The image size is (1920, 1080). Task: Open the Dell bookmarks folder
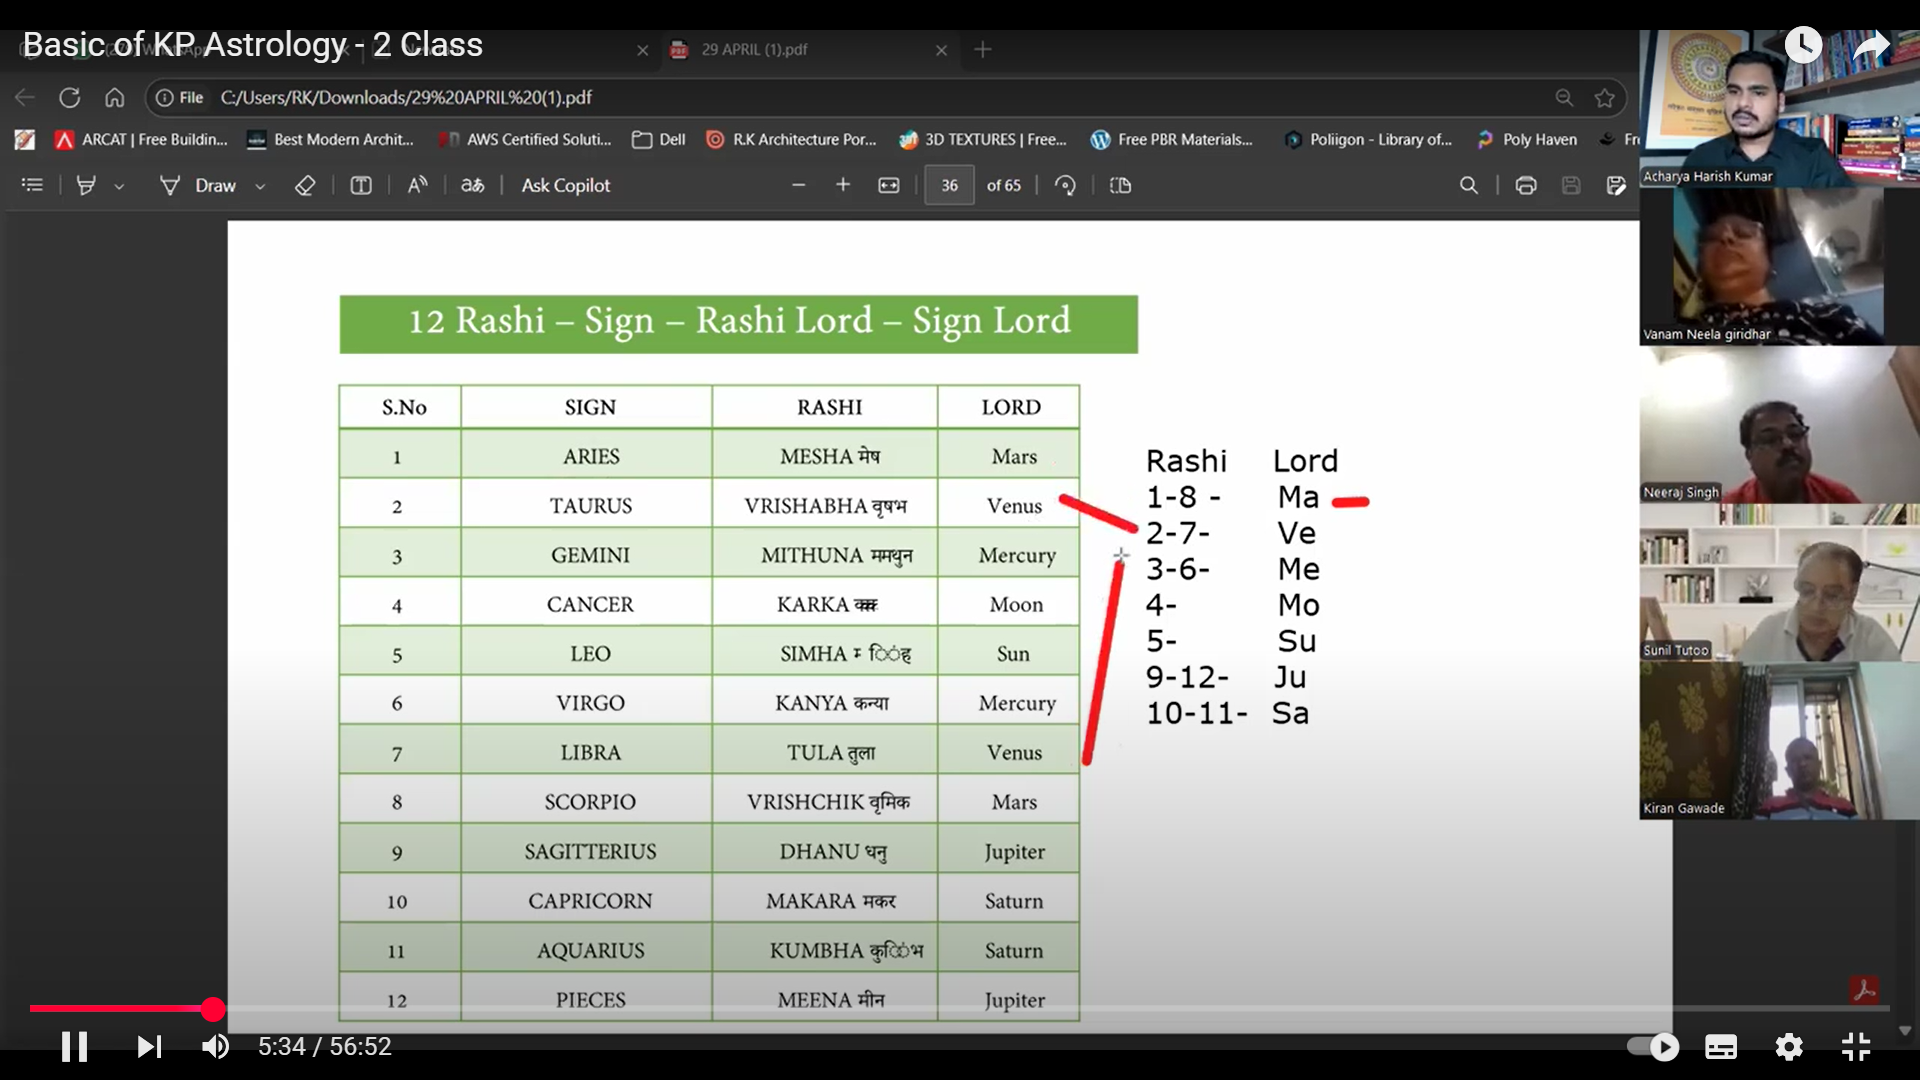coord(659,140)
